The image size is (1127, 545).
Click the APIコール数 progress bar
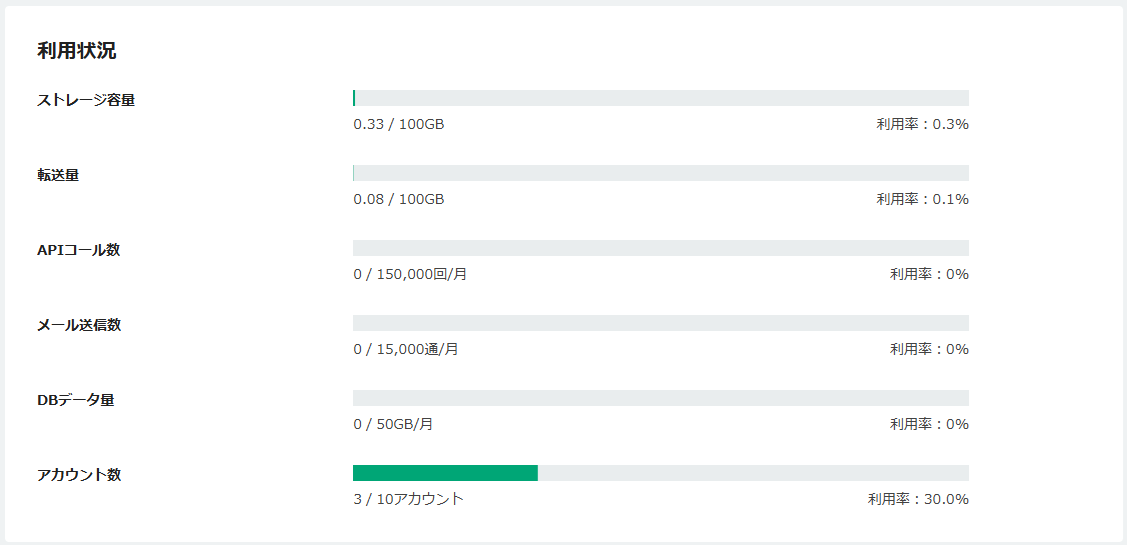click(x=661, y=248)
